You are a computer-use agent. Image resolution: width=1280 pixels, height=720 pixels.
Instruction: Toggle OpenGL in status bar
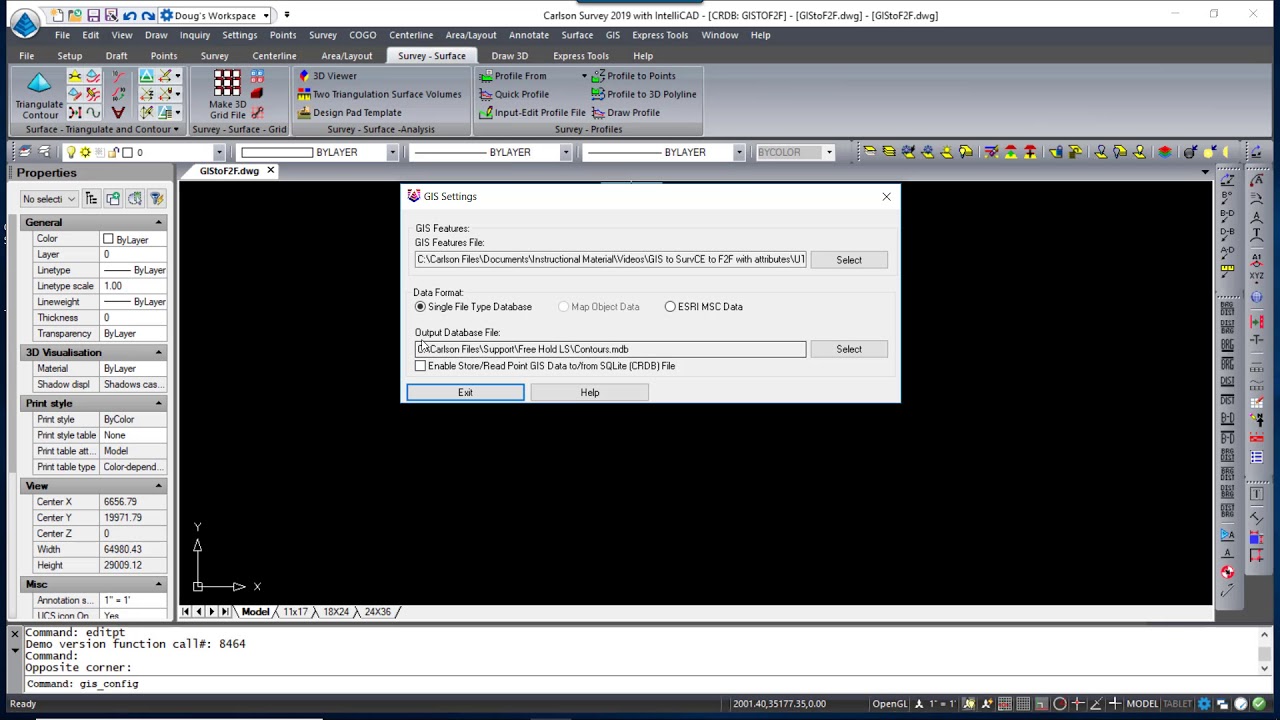(890, 704)
